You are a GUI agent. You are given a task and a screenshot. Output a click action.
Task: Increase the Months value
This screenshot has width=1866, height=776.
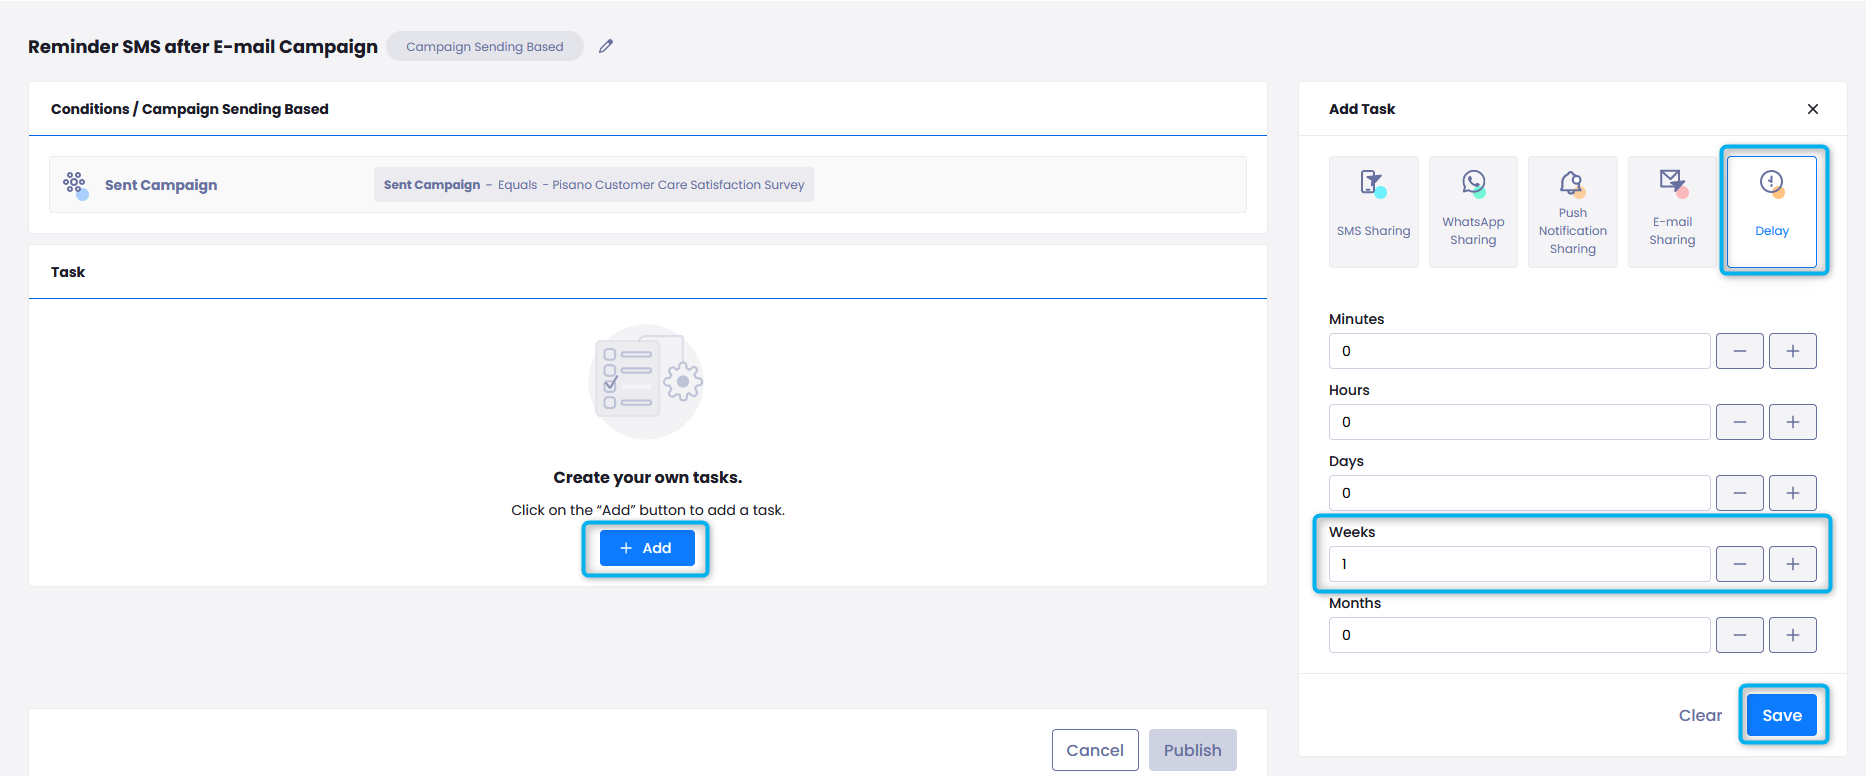1792,635
